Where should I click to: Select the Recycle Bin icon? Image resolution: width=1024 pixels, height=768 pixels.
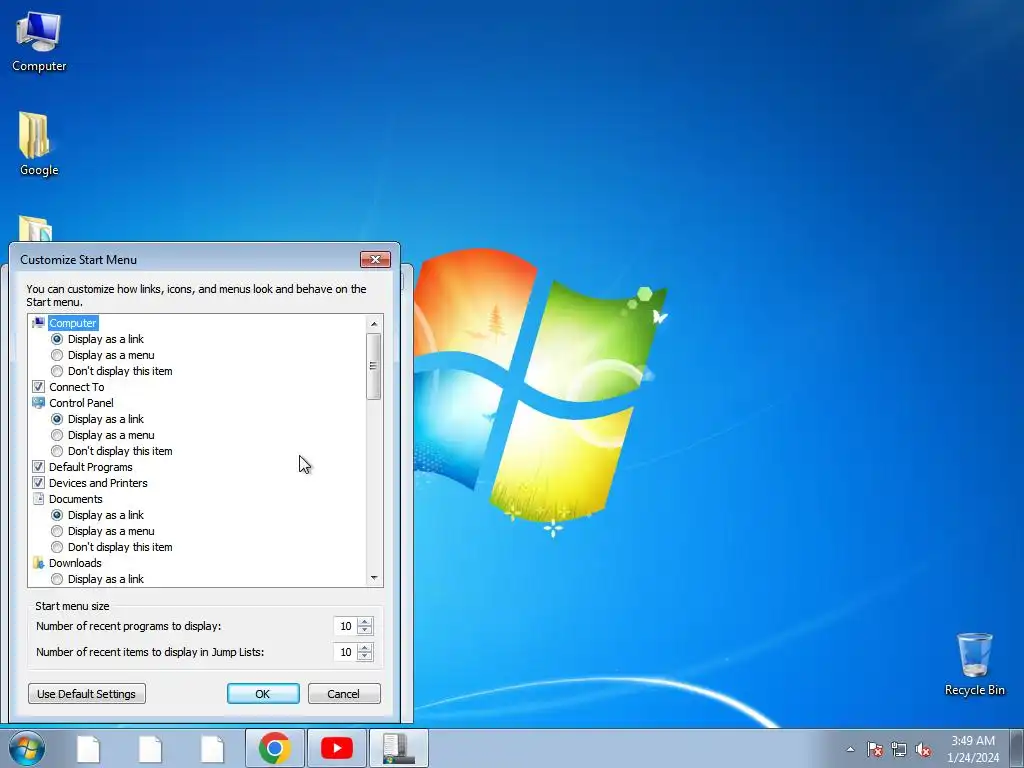coord(974,664)
